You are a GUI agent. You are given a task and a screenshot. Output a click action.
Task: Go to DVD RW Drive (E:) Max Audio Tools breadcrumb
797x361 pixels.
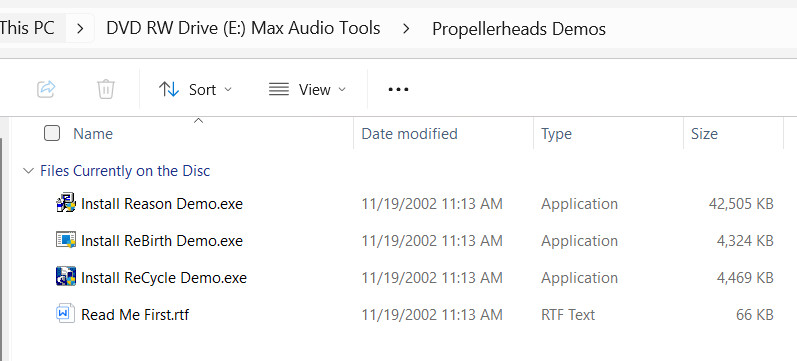coord(243,27)
